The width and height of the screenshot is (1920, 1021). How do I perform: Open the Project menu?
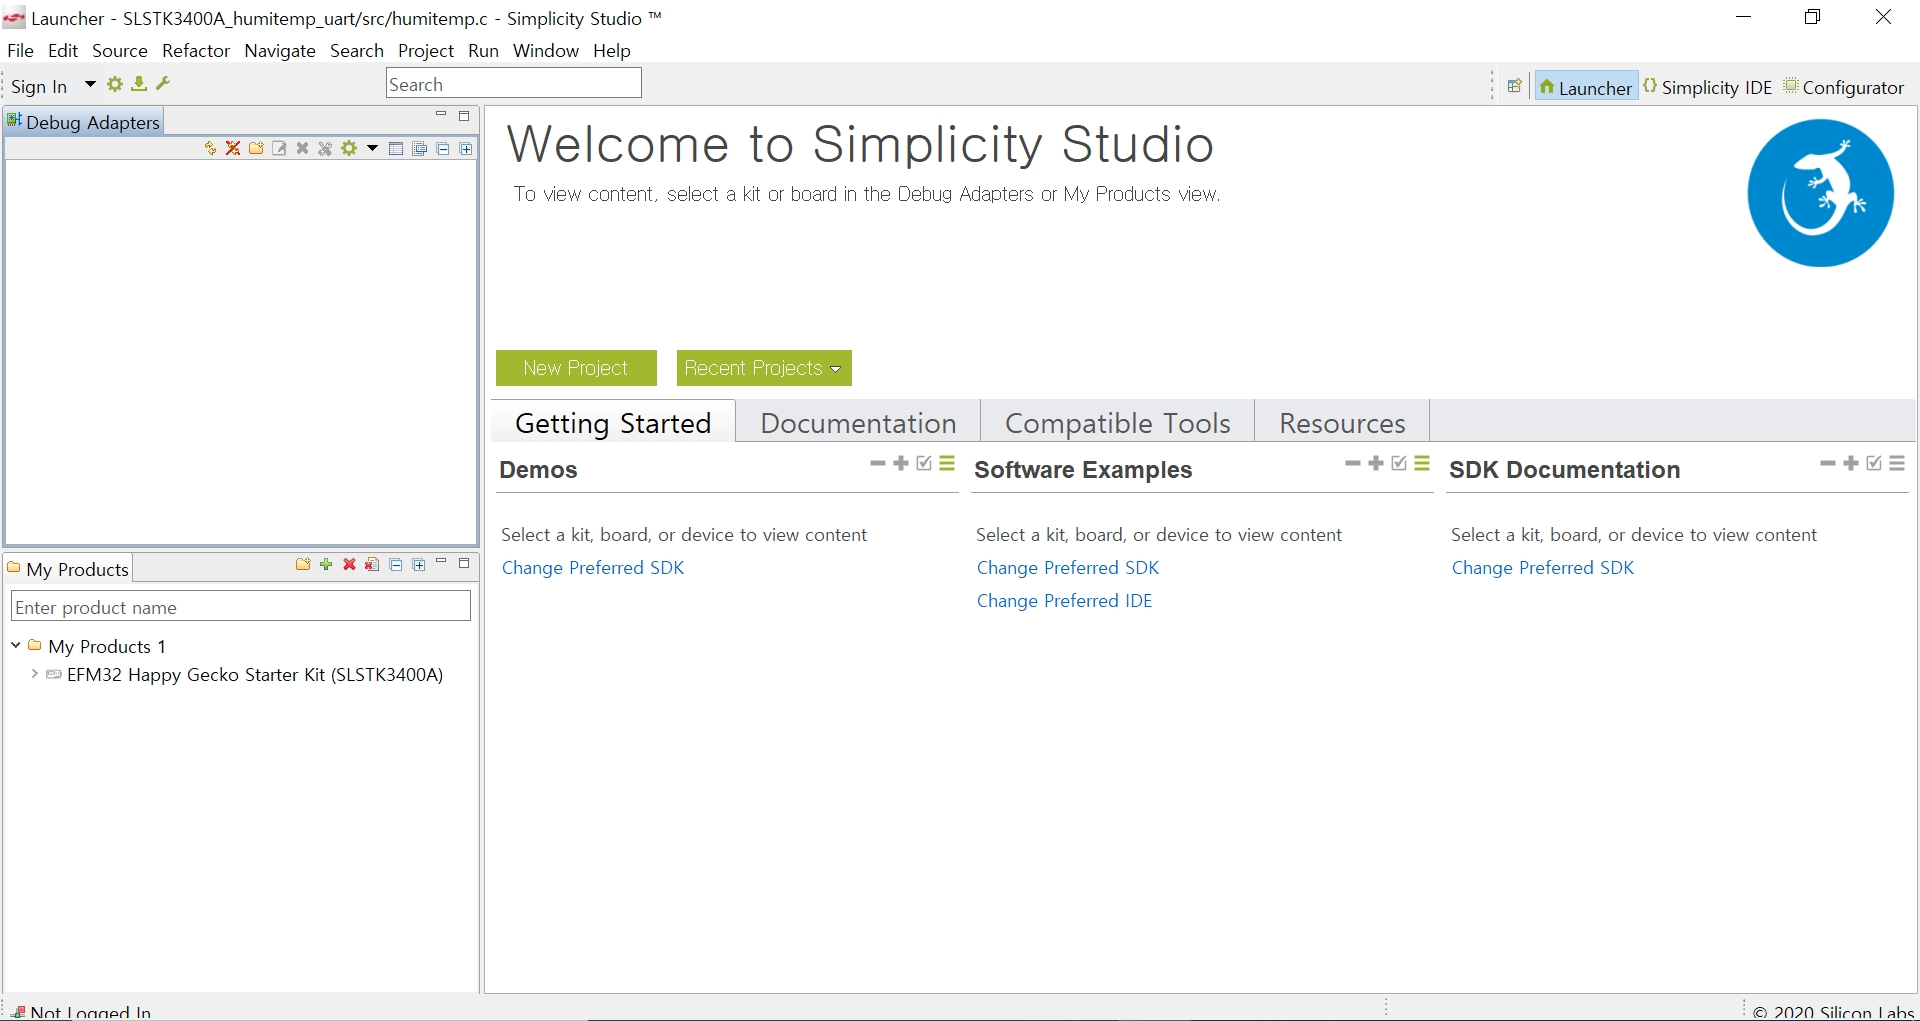(x=426, y=50)
